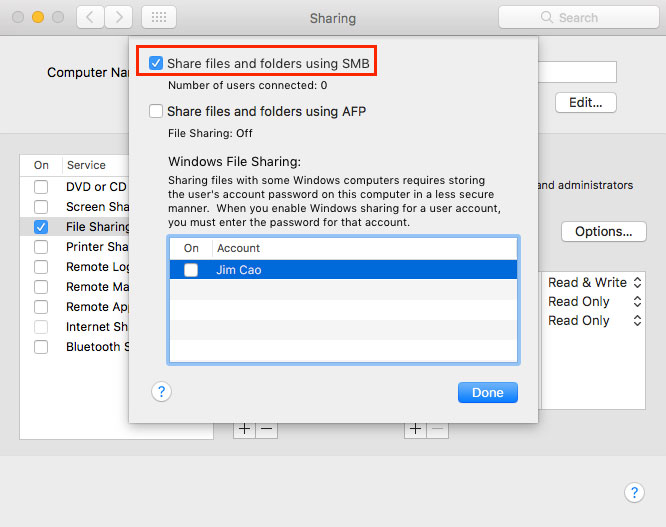Click the Search field in the toolbar

[x=579, y=17]
